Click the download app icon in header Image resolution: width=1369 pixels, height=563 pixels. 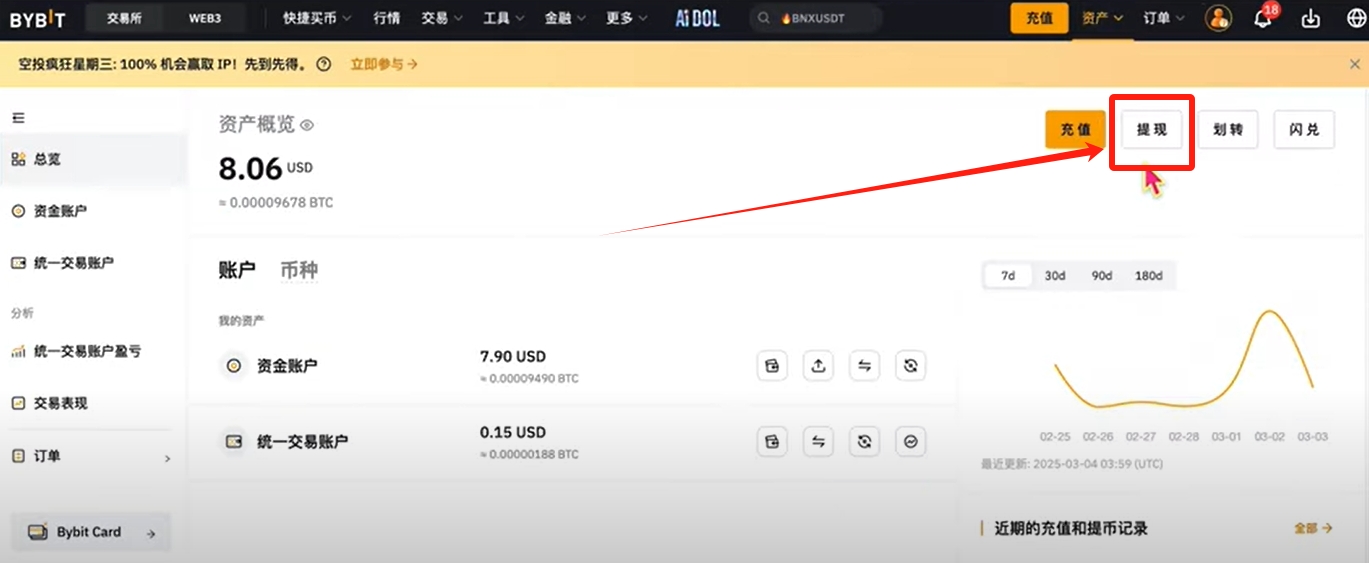point(1311,18)
